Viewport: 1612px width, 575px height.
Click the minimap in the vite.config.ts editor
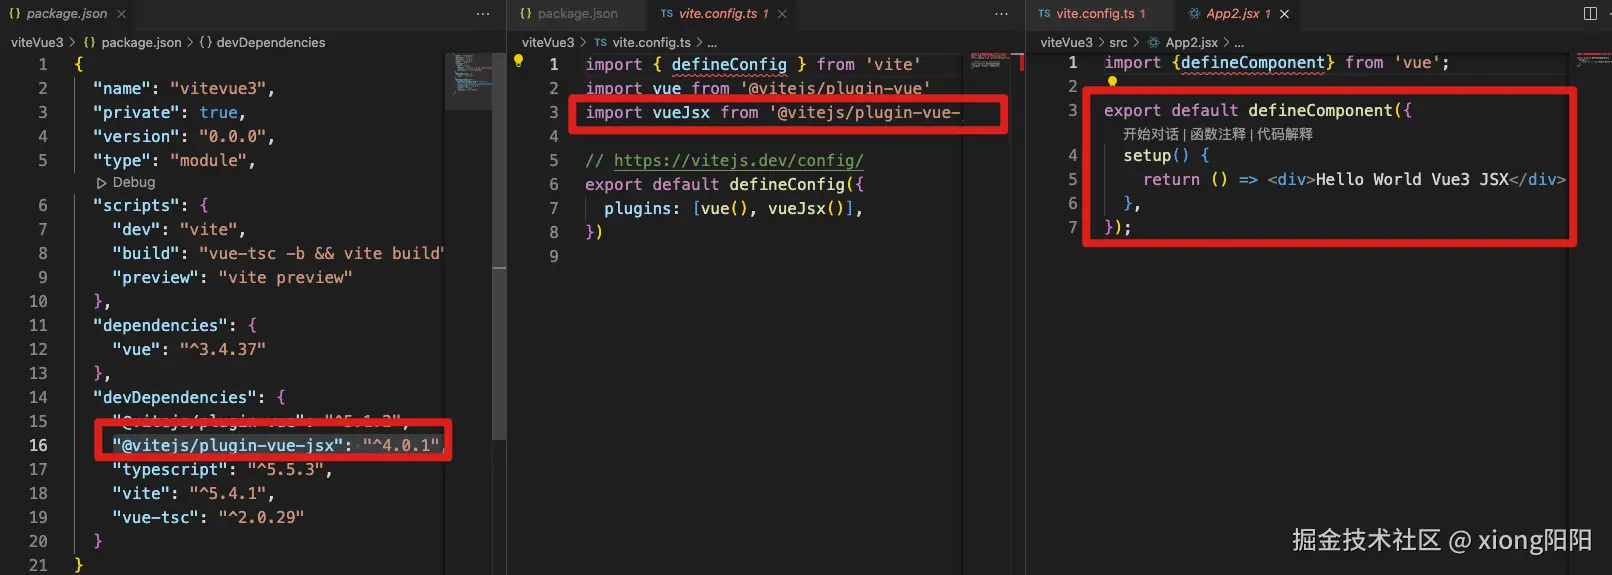[990, 61]
